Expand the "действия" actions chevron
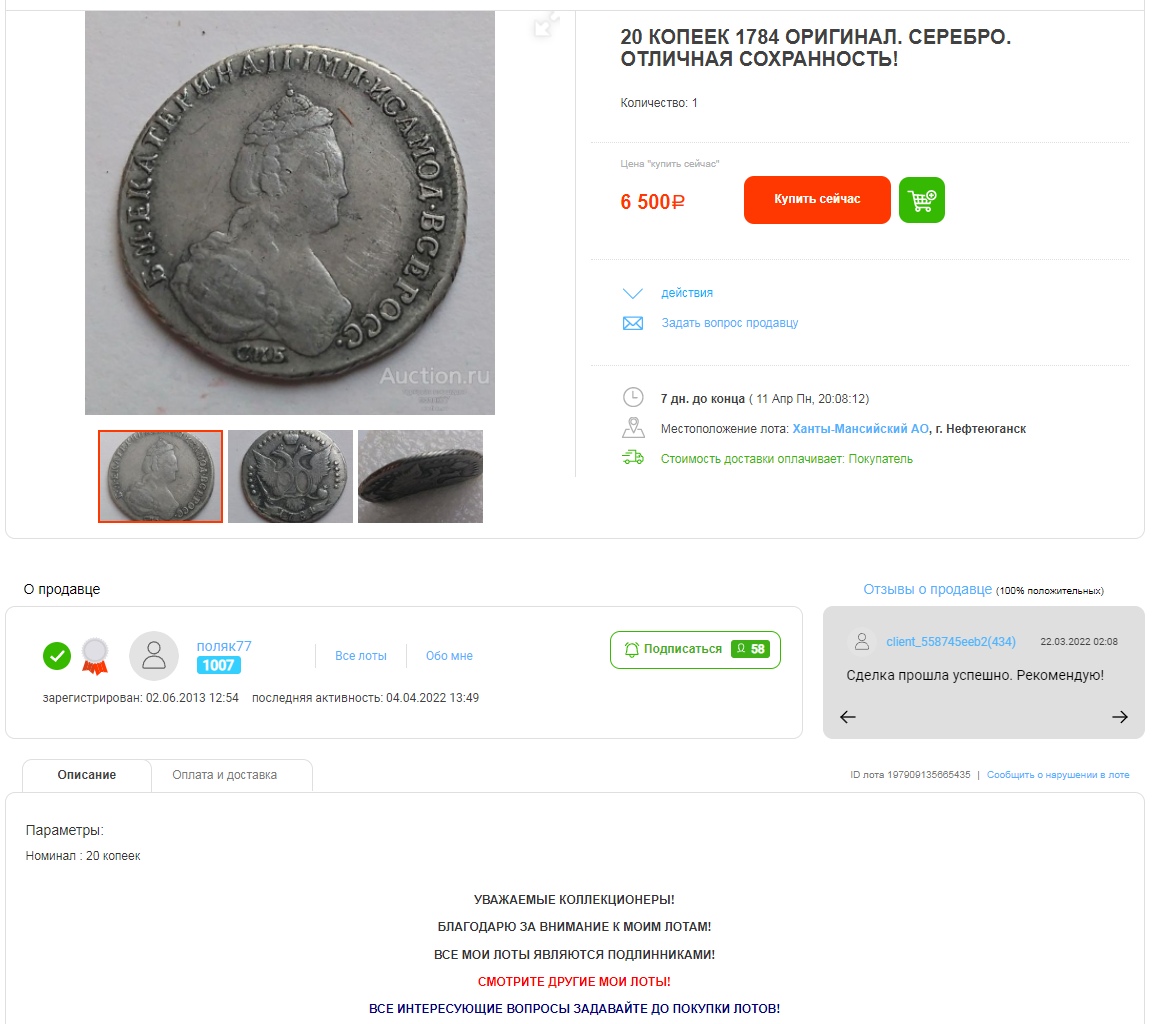Screen dimensions: 1153x1024 click(x=632, y=293)
